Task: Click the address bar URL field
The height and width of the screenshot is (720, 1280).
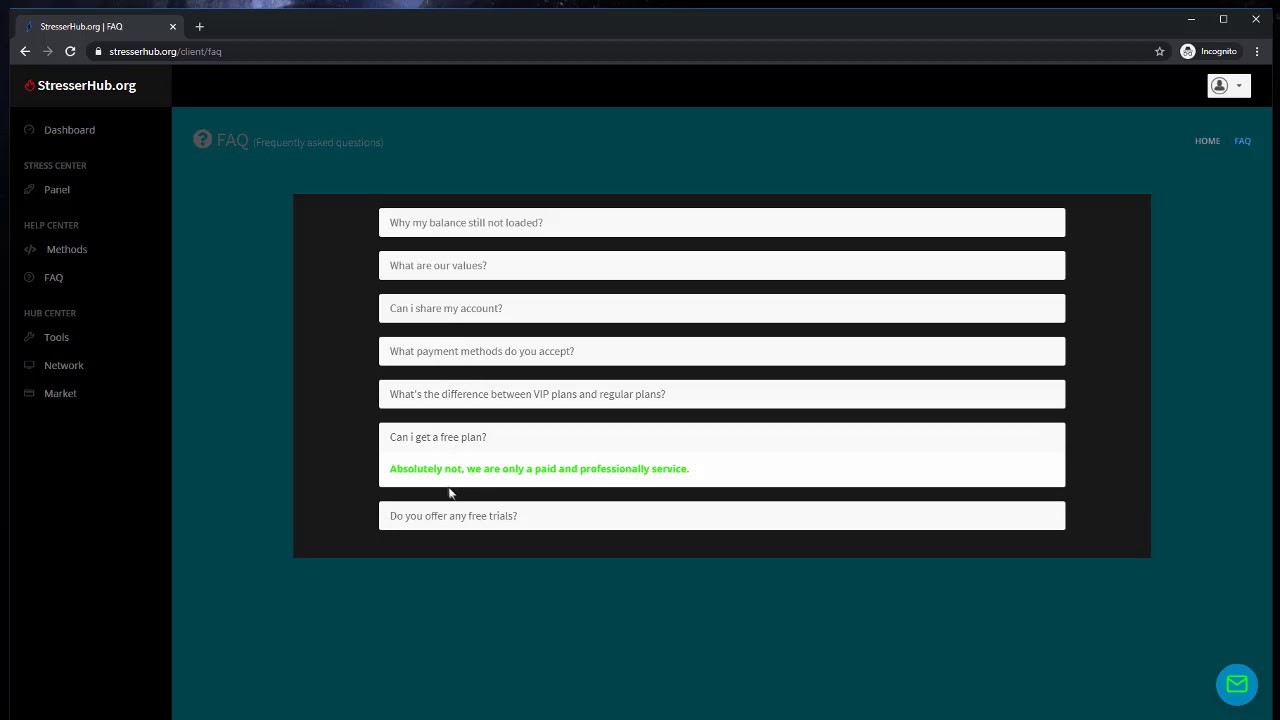Action: 620,51
